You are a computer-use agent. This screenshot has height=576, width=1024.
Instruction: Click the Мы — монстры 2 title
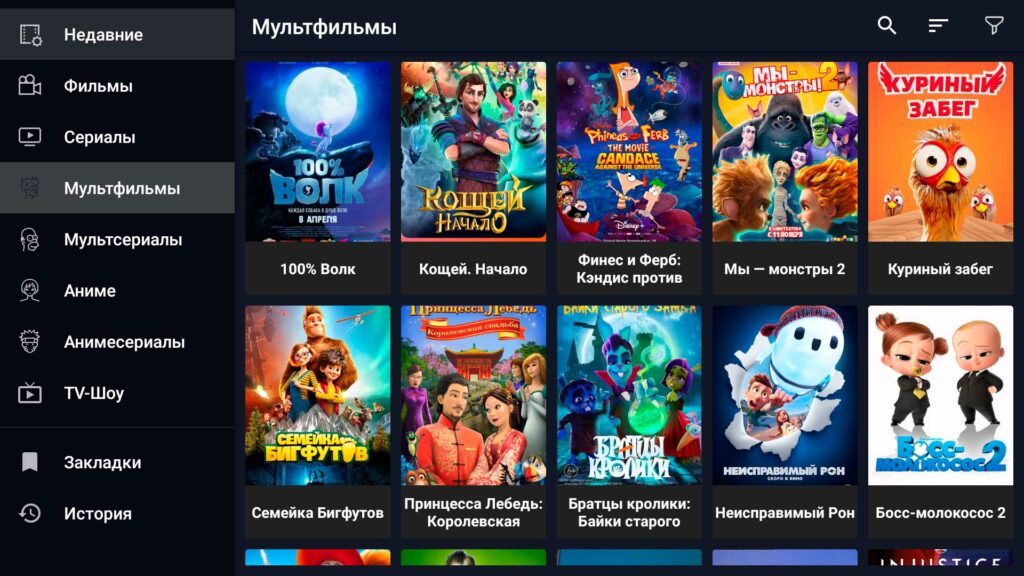tap(784, 269)
